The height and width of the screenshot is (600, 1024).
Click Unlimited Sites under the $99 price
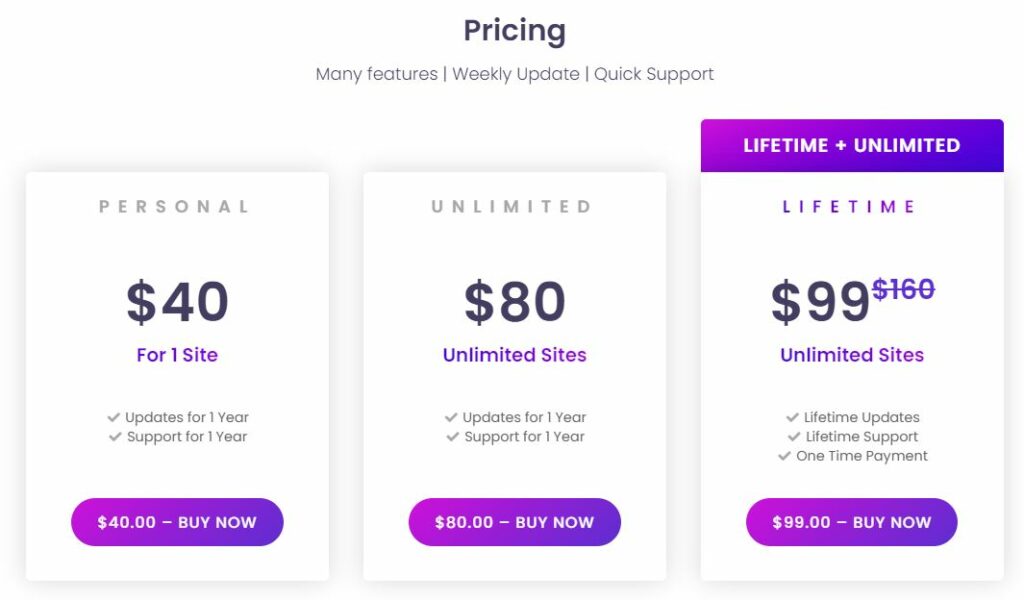click(x=852, y=355)
